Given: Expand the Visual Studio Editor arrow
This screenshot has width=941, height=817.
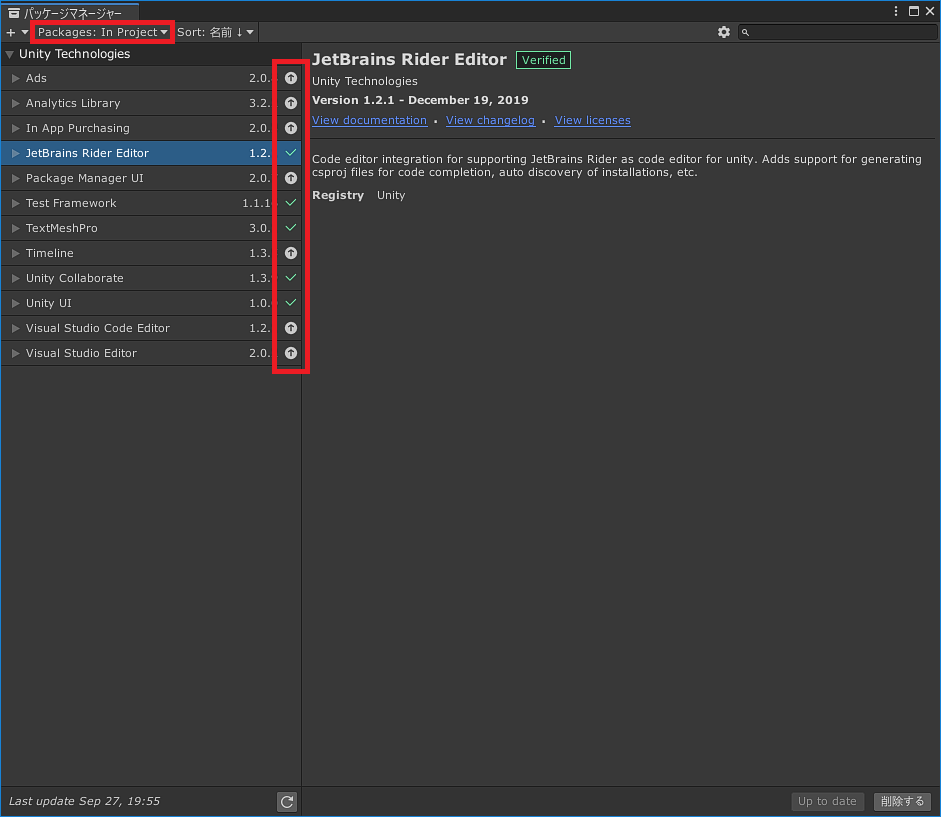Looking at the screenshot, I should 16,353.
